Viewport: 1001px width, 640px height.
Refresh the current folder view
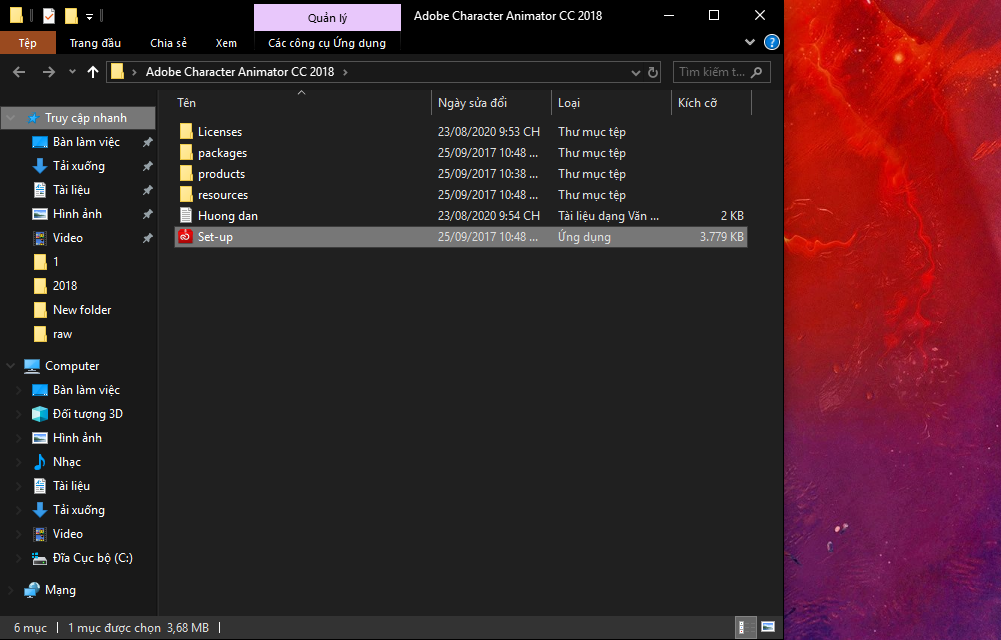[x=652, y=72]
